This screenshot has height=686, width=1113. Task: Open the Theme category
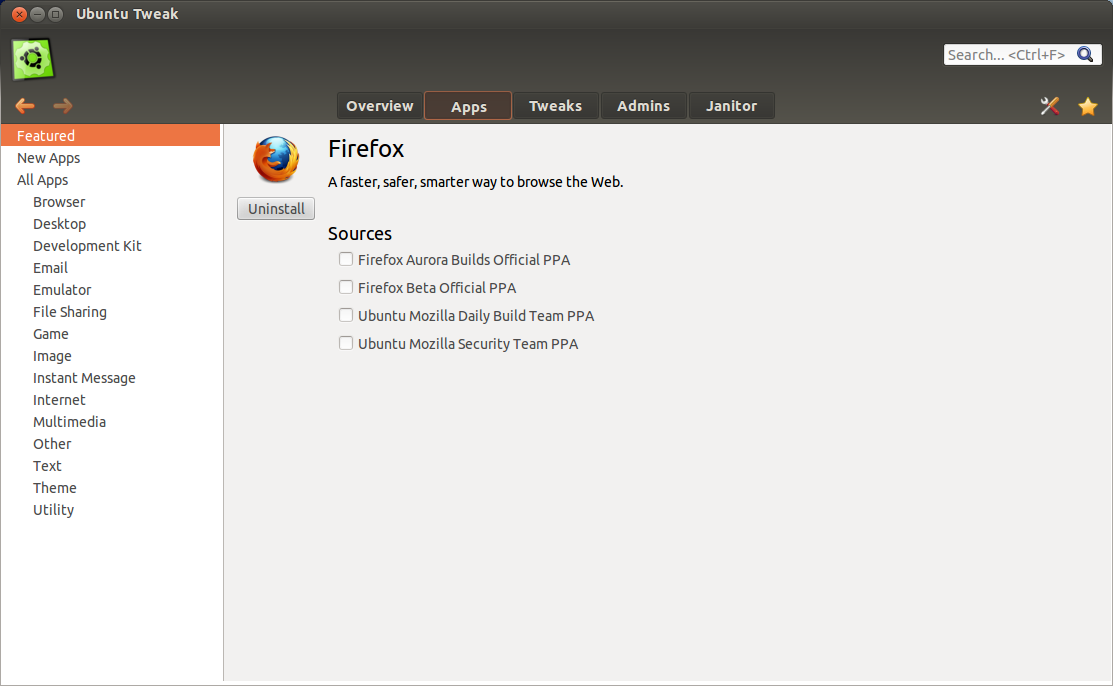coord(111,488)
